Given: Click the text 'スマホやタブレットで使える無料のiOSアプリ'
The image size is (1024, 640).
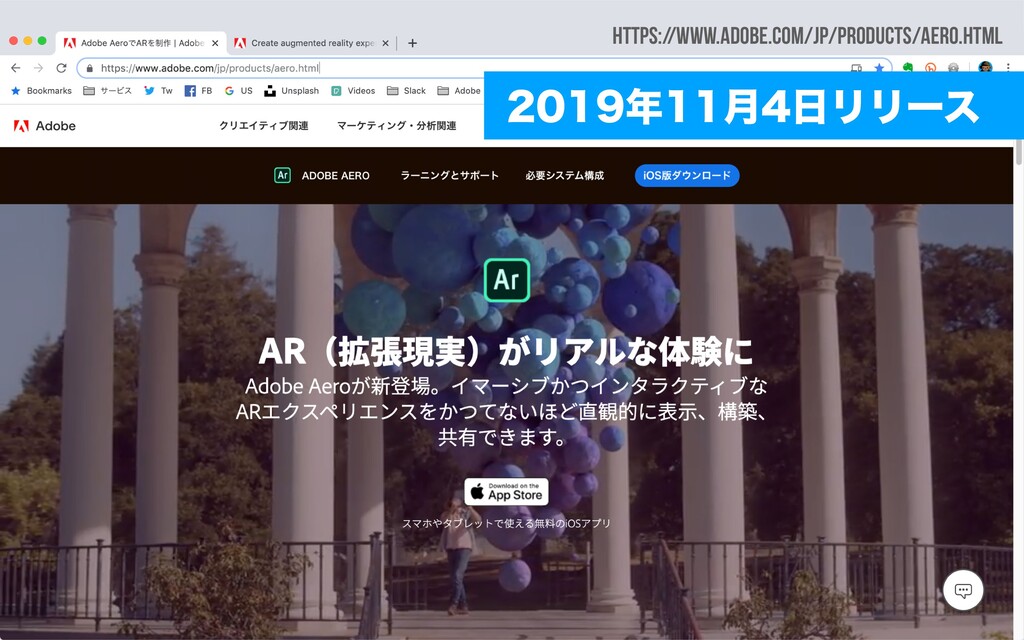Looking at the screenshot, I should coord(506,523).
